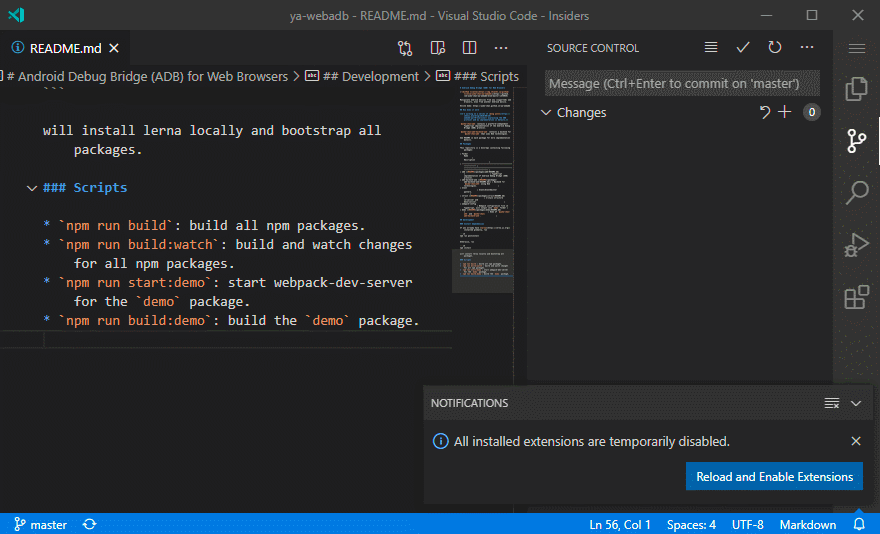Hide the Notifications panel chevron
The height and width of the screenshot is (534, 880).
coord(856,403)
